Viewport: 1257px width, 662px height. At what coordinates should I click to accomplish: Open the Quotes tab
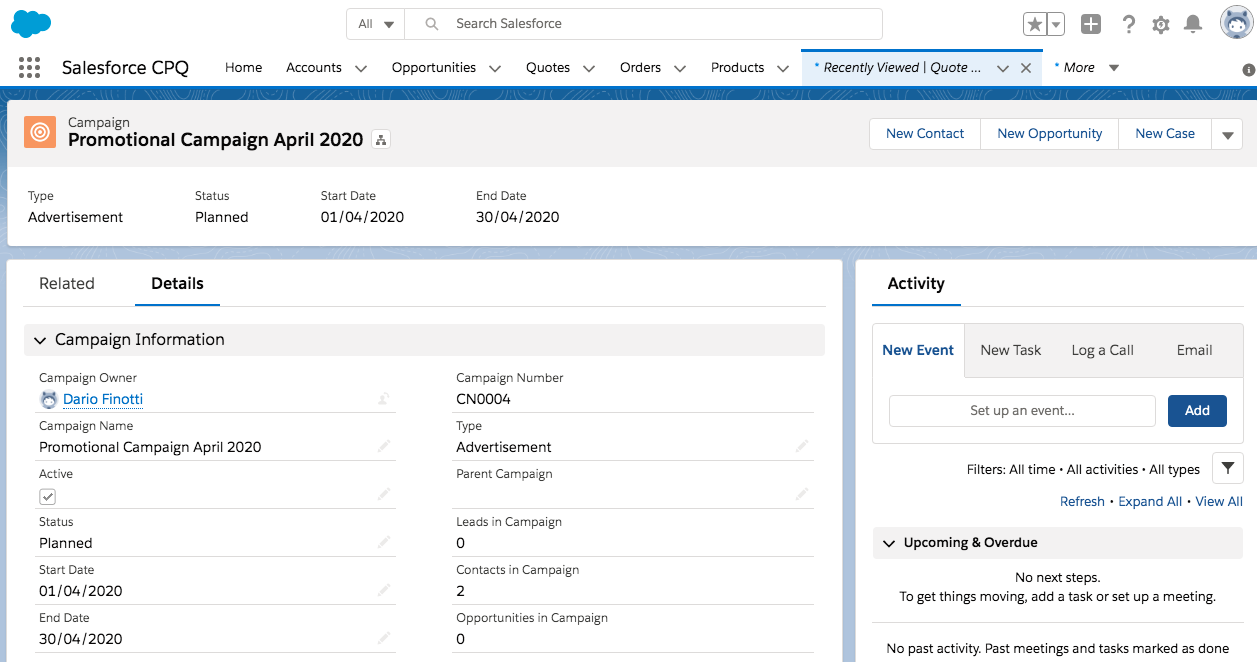pos(548,68)
